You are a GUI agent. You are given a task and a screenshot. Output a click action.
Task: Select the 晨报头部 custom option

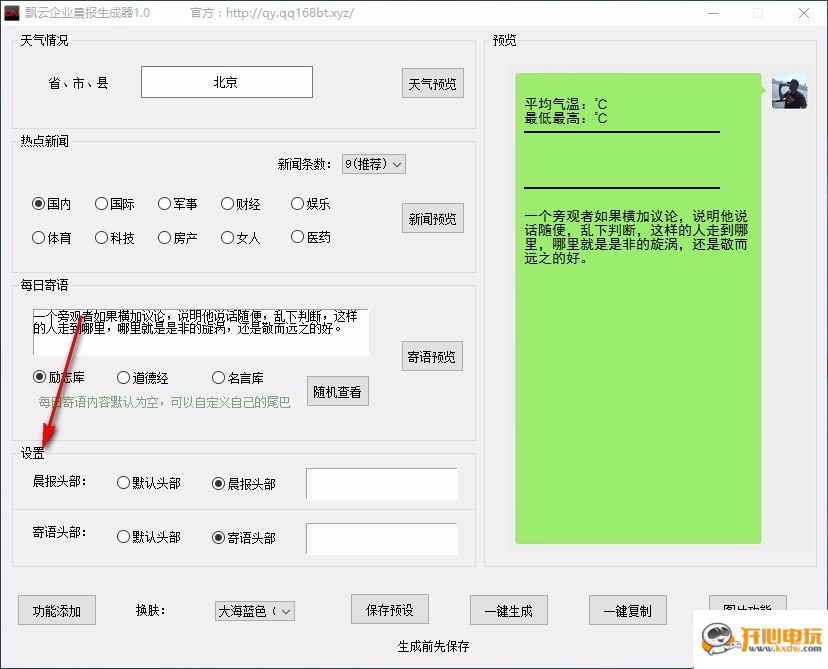pos(243,484)
